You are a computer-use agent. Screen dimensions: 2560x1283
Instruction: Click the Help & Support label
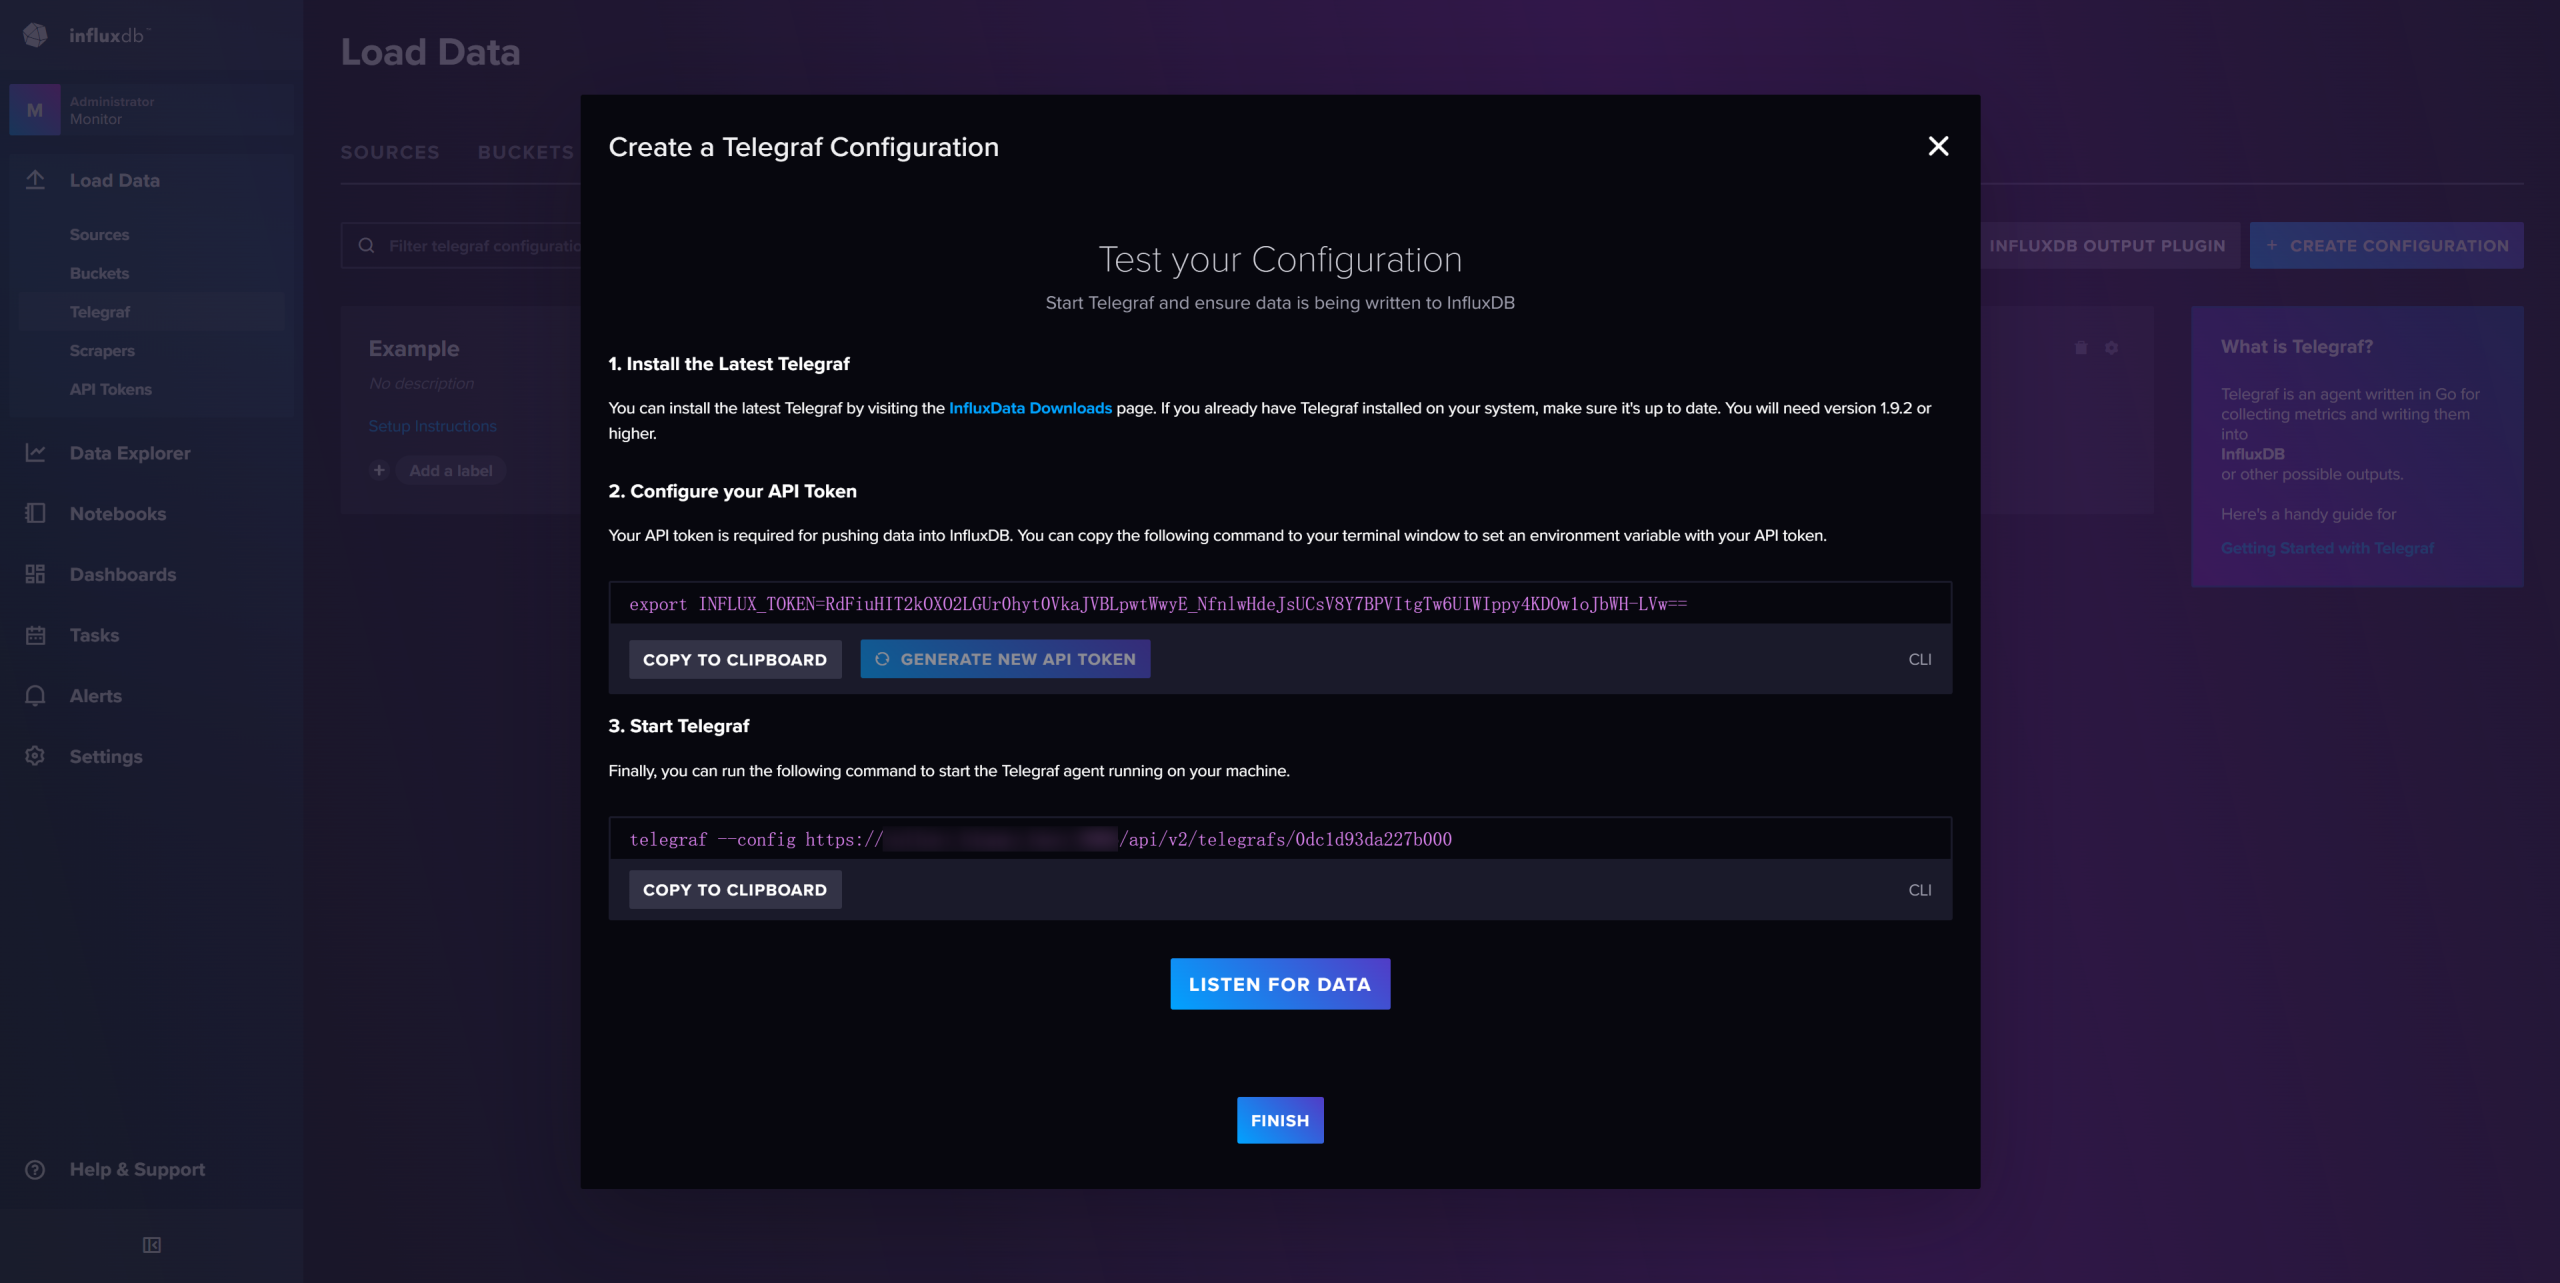point(137,1169)
